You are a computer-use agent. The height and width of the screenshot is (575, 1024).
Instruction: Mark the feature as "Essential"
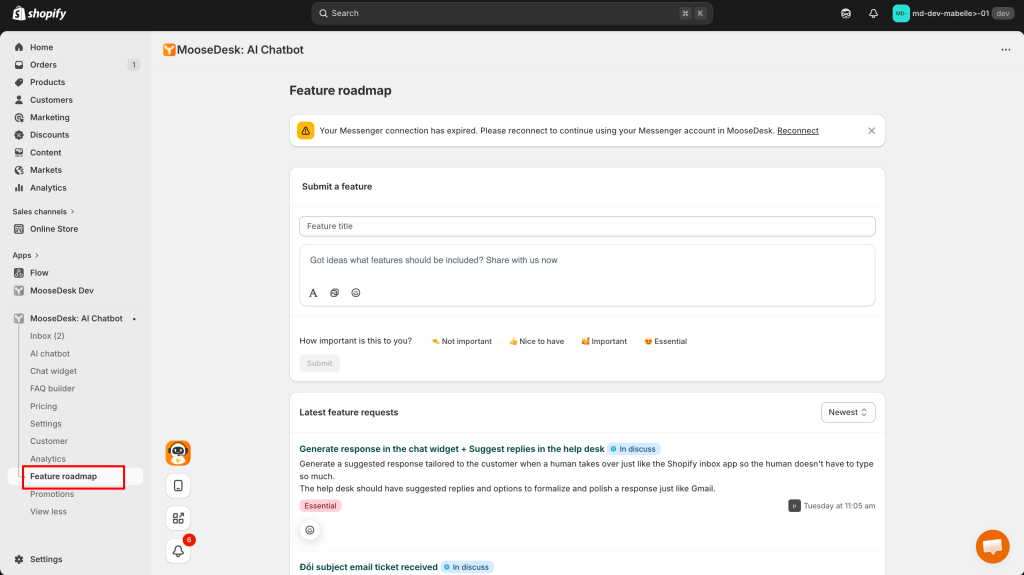(x=665, y=341)
